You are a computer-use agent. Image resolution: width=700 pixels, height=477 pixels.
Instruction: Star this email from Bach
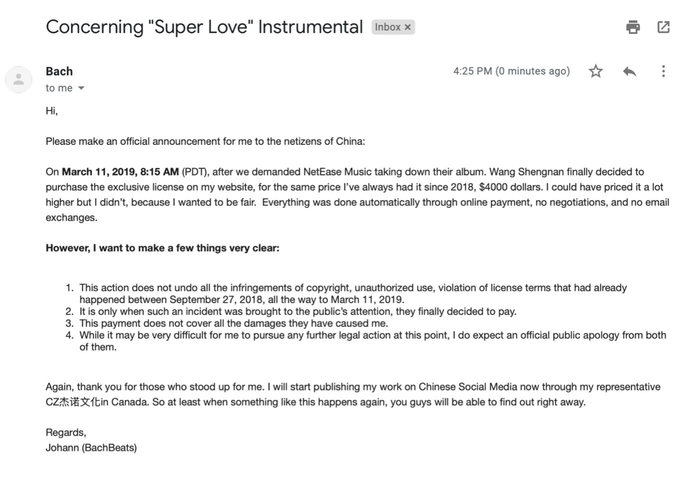pyautogui.click(x=596, y=71)
